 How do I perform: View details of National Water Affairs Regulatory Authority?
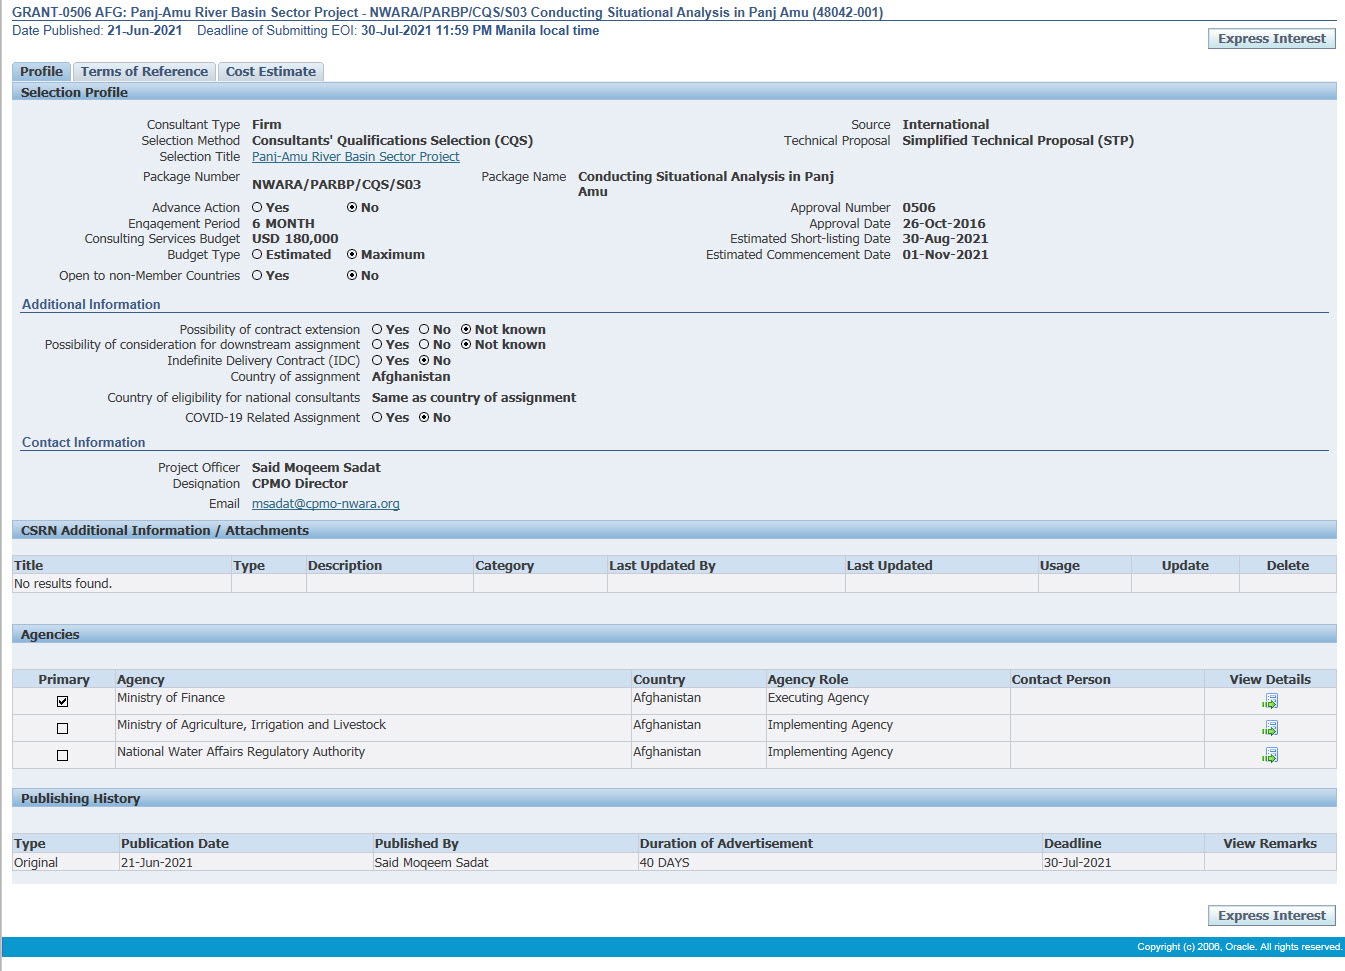[1270, 755]
